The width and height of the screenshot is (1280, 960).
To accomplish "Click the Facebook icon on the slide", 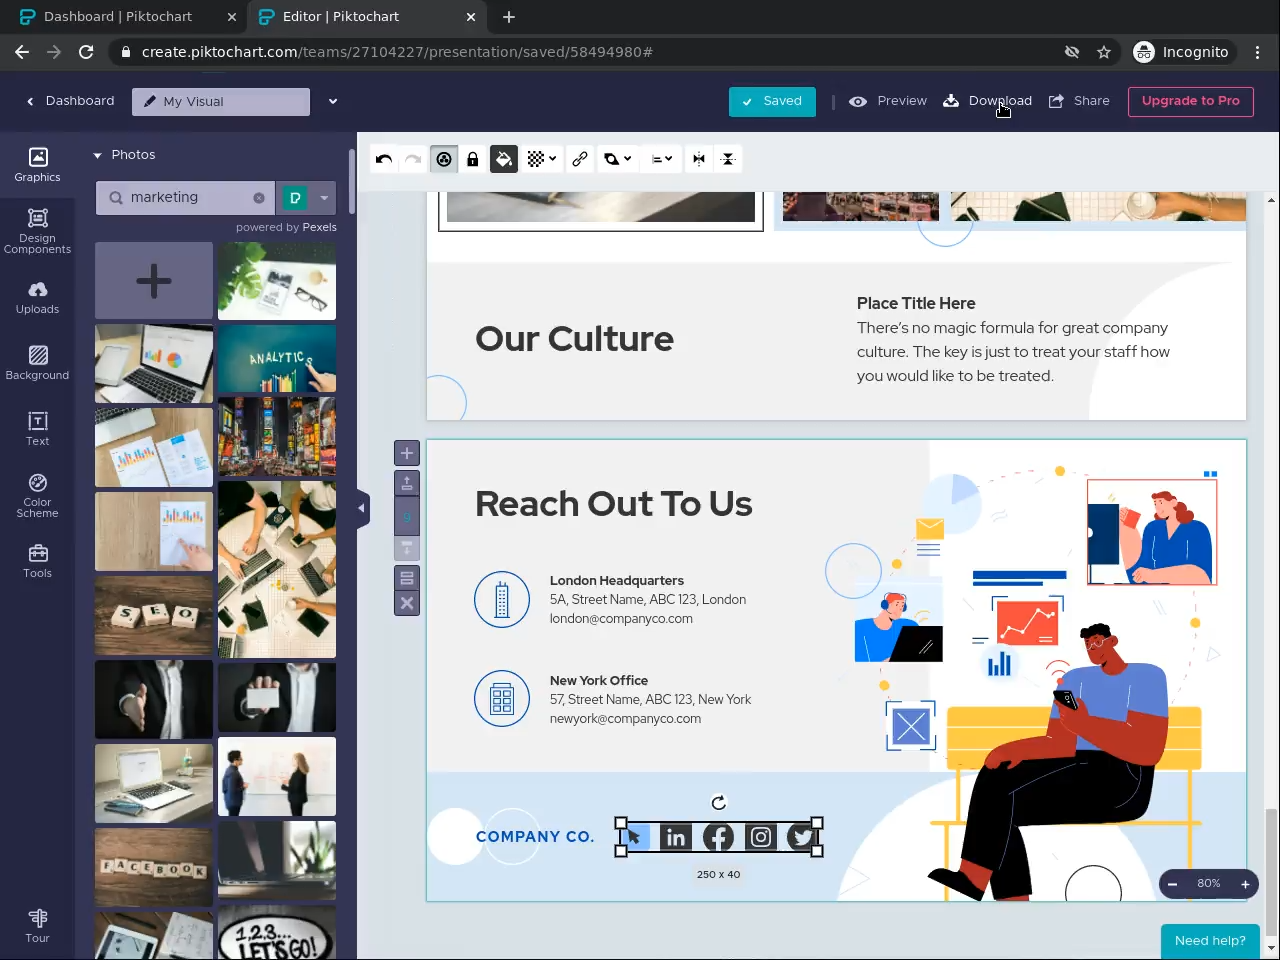I will point(718,837).
